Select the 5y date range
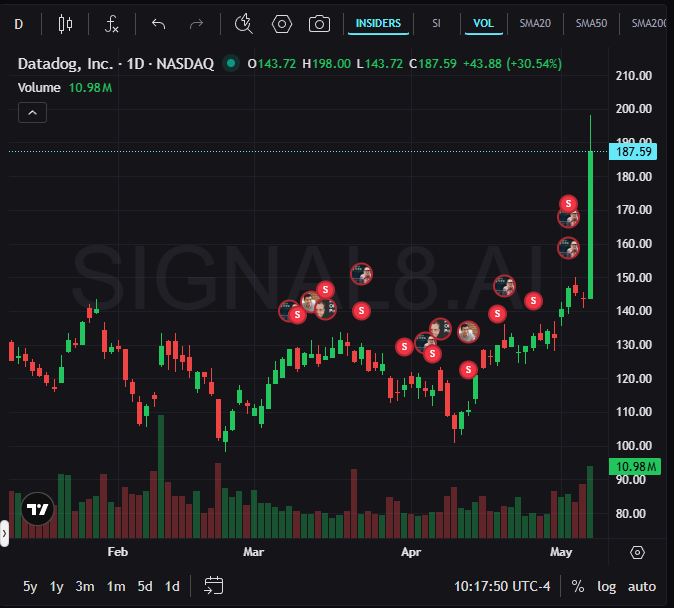The height and width of the screenshot is (608, 674). point(30,586)
